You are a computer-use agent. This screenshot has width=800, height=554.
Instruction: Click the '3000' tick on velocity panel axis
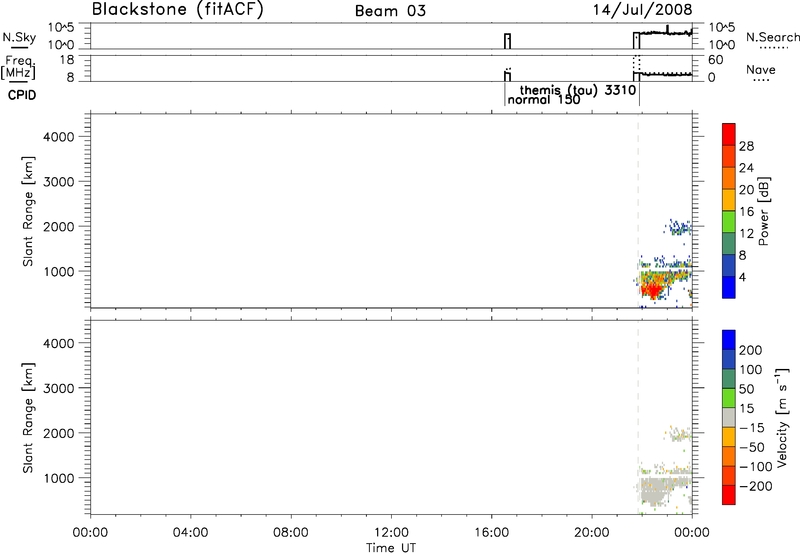(x=59, y=388)
